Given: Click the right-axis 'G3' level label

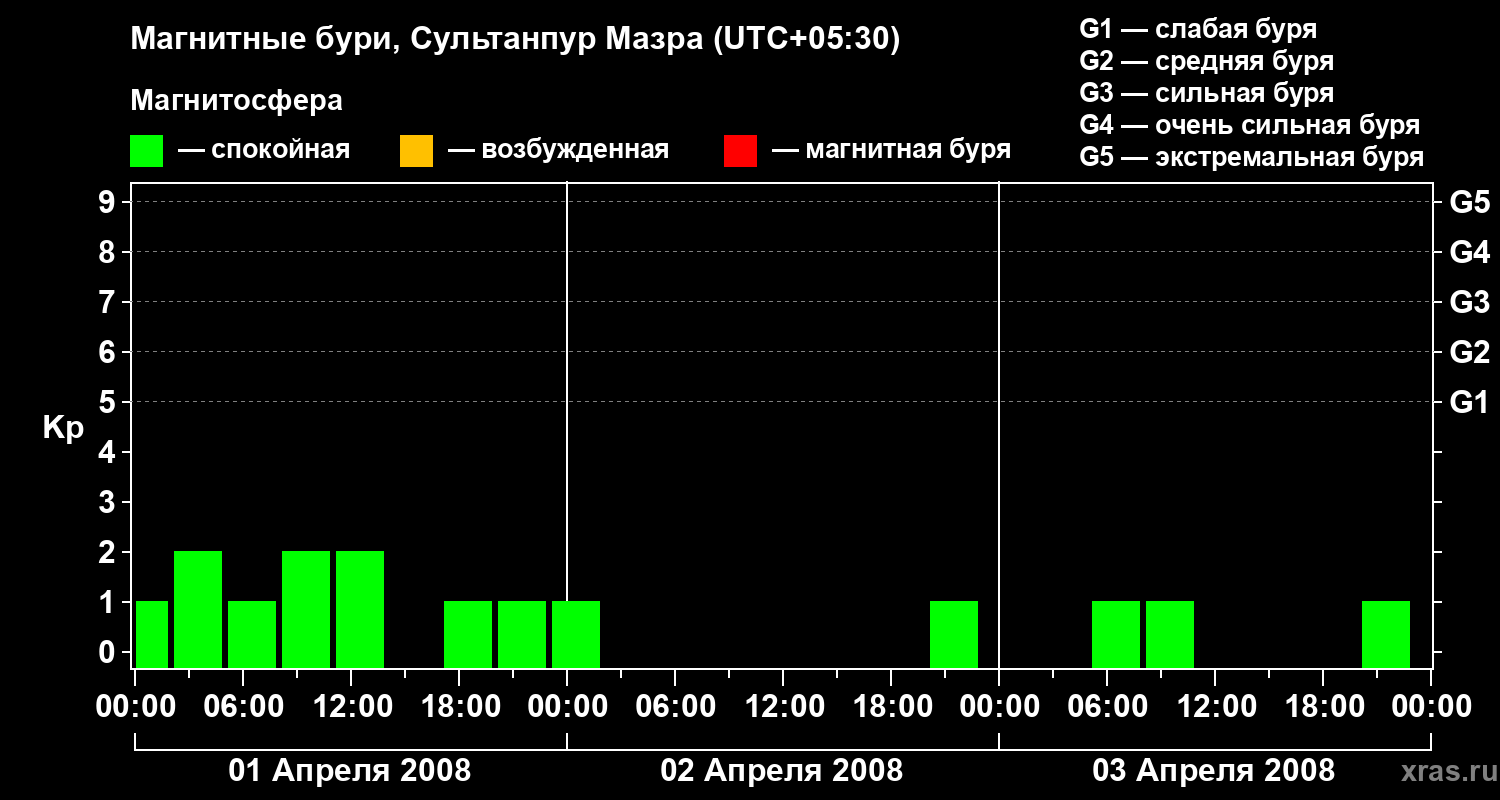Looking at the screenshot, I should click(x=1469, y=302).
